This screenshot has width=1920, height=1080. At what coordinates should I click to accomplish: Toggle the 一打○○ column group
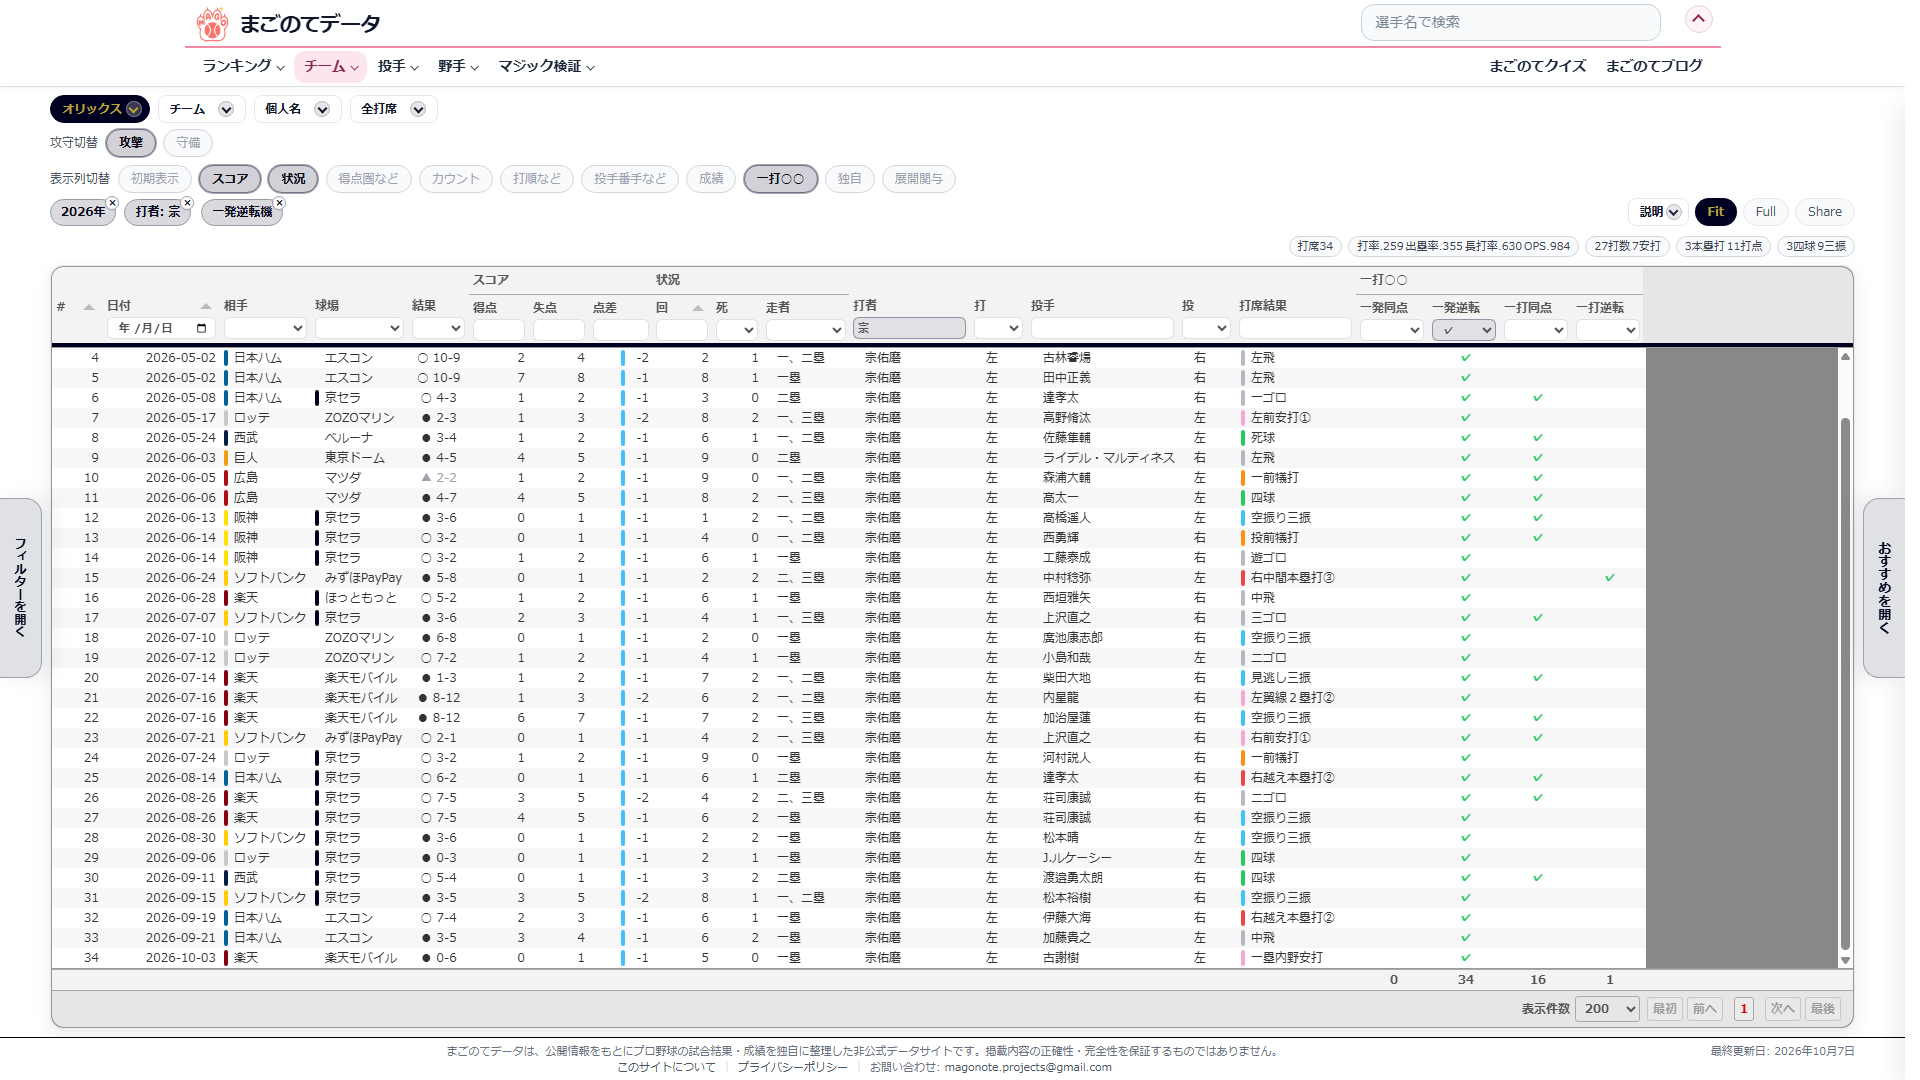click(780, 179)
